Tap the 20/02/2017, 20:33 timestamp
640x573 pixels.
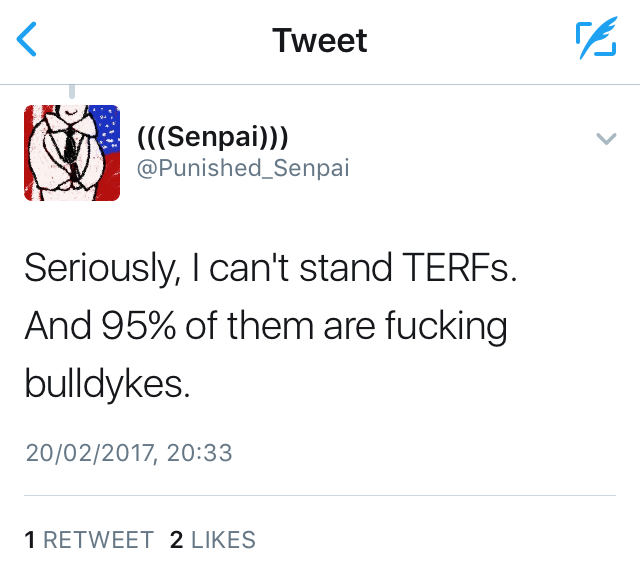point(128,453)
